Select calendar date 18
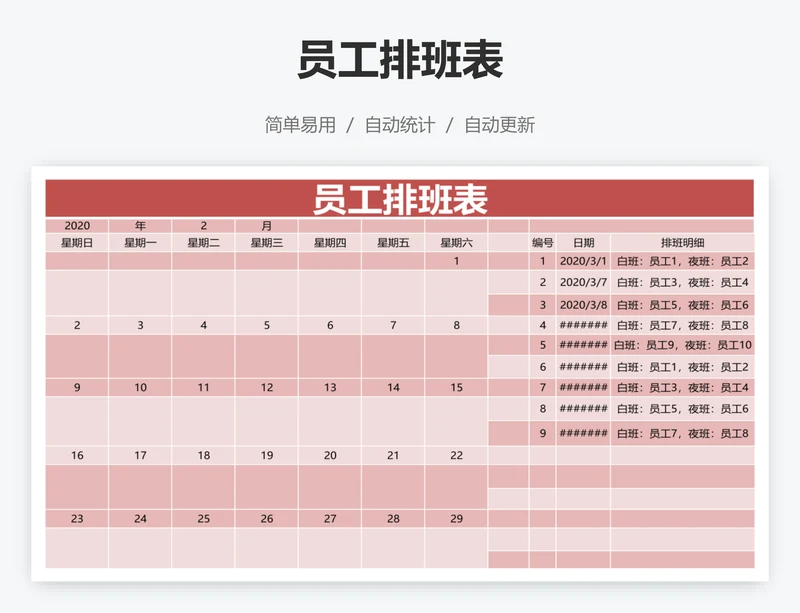This screenshot has width=800, height=613. point(204,455)
